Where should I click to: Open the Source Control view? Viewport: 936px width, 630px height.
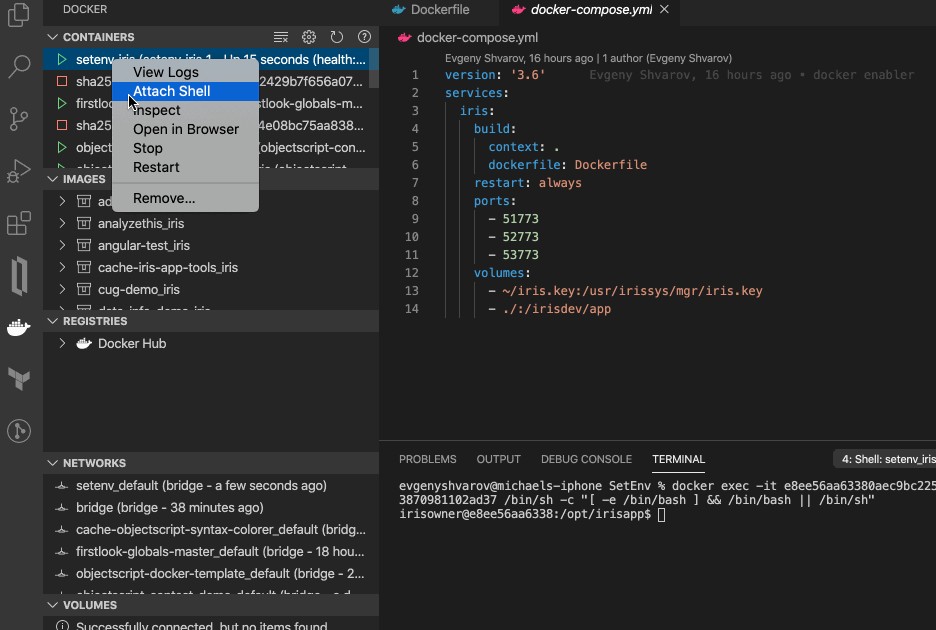tap(19, 119)
